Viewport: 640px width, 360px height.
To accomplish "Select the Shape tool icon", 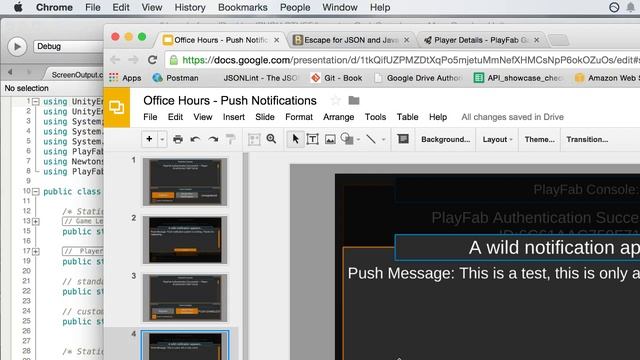I will click(x=347, y=139).
